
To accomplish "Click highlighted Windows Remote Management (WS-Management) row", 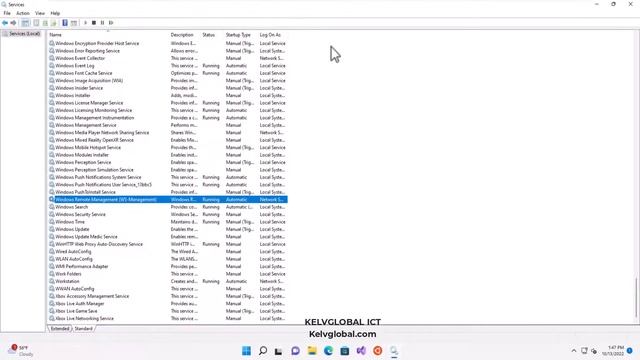I will click(168, 200).
